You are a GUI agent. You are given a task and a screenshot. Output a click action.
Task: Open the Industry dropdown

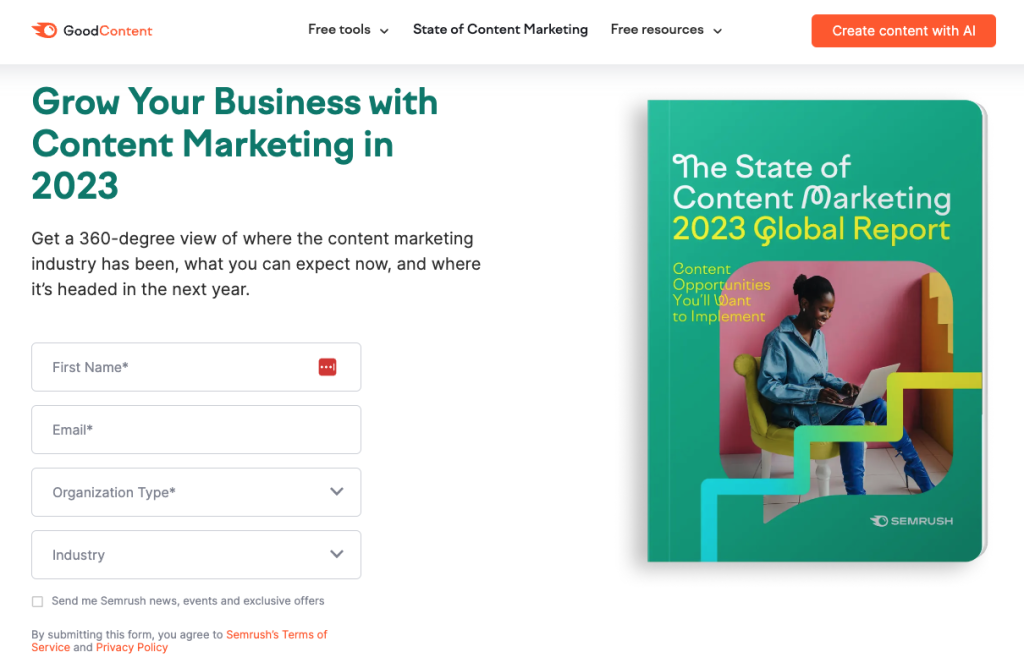pos(195,555)
